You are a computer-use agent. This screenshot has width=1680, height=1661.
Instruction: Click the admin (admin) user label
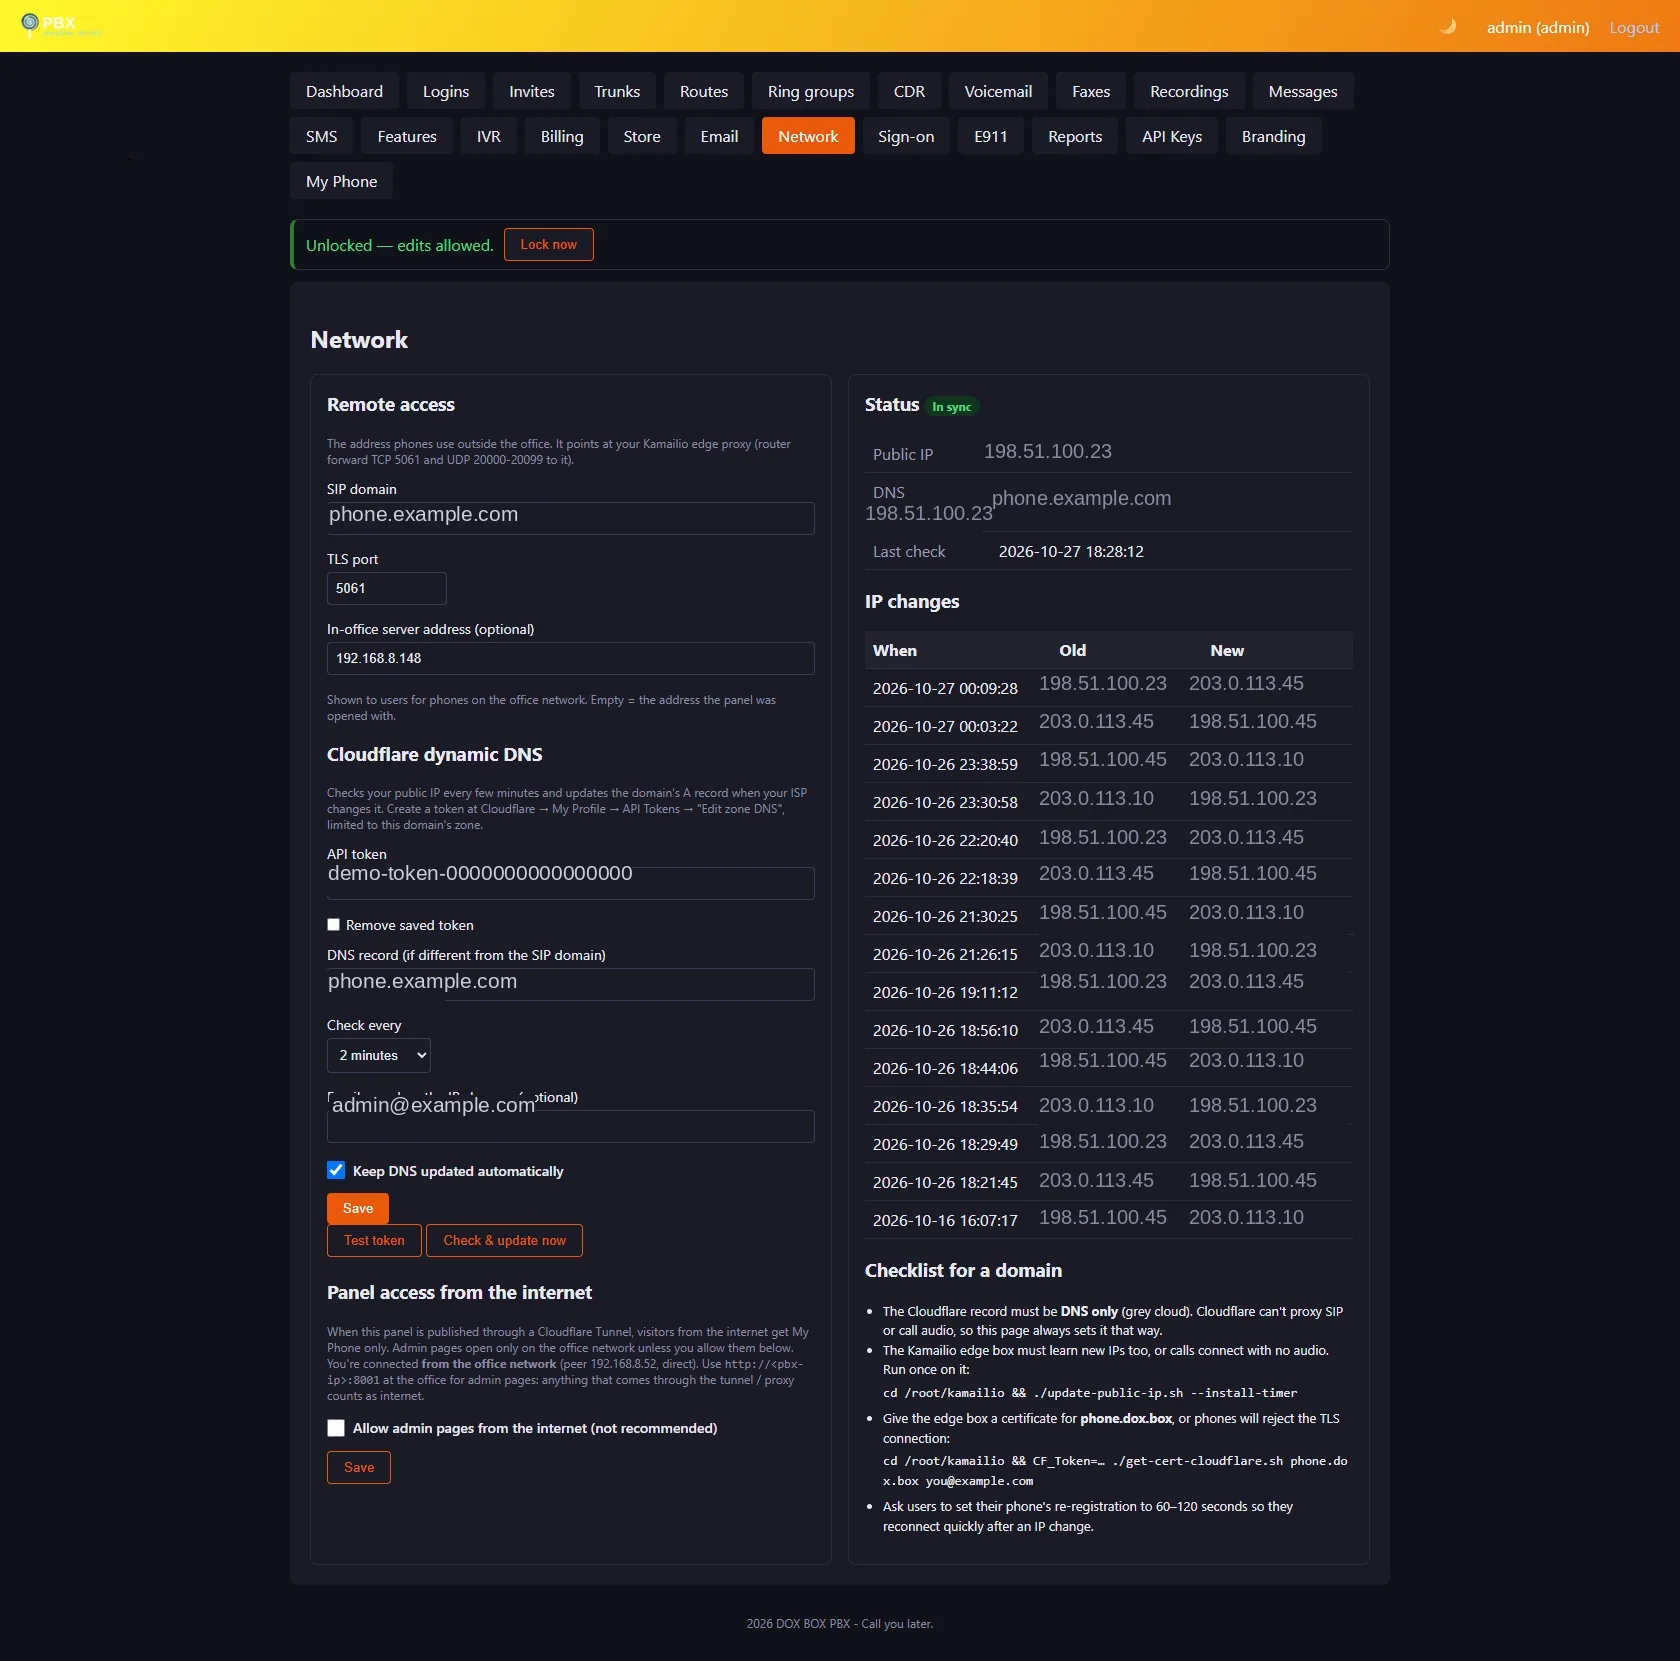click(1538, 27)
